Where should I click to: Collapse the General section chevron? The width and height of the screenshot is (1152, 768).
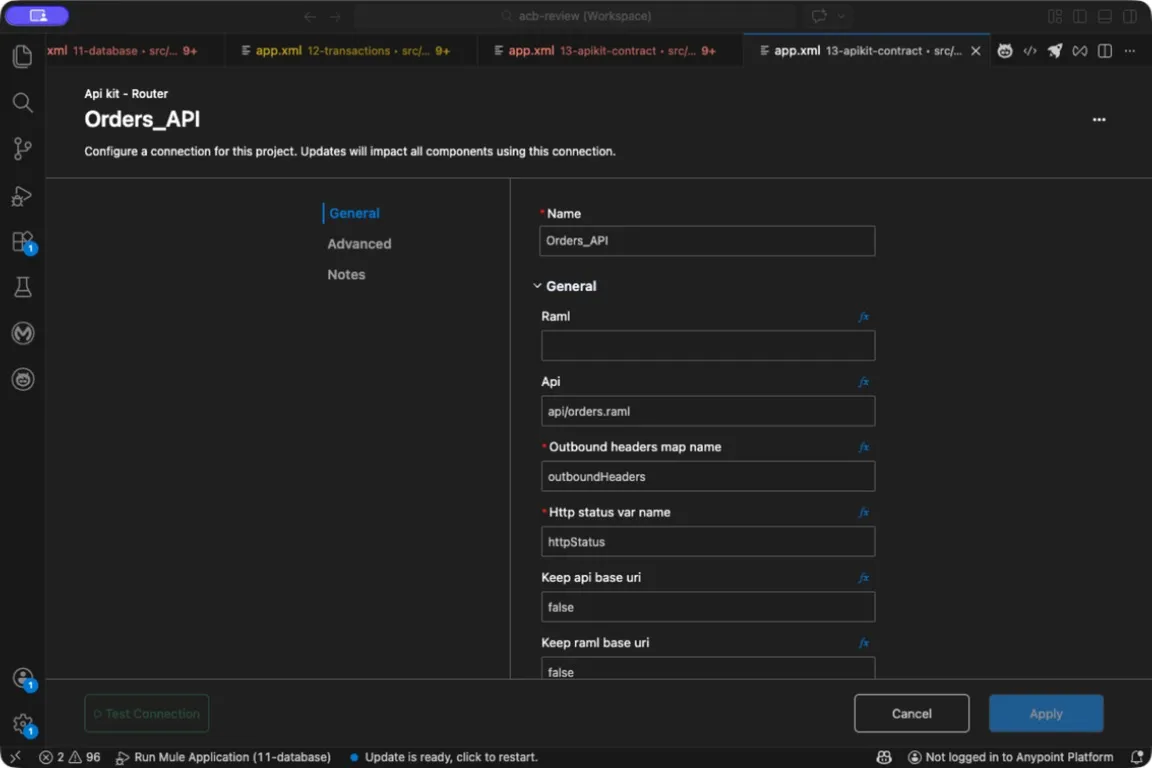click(537, 286)
